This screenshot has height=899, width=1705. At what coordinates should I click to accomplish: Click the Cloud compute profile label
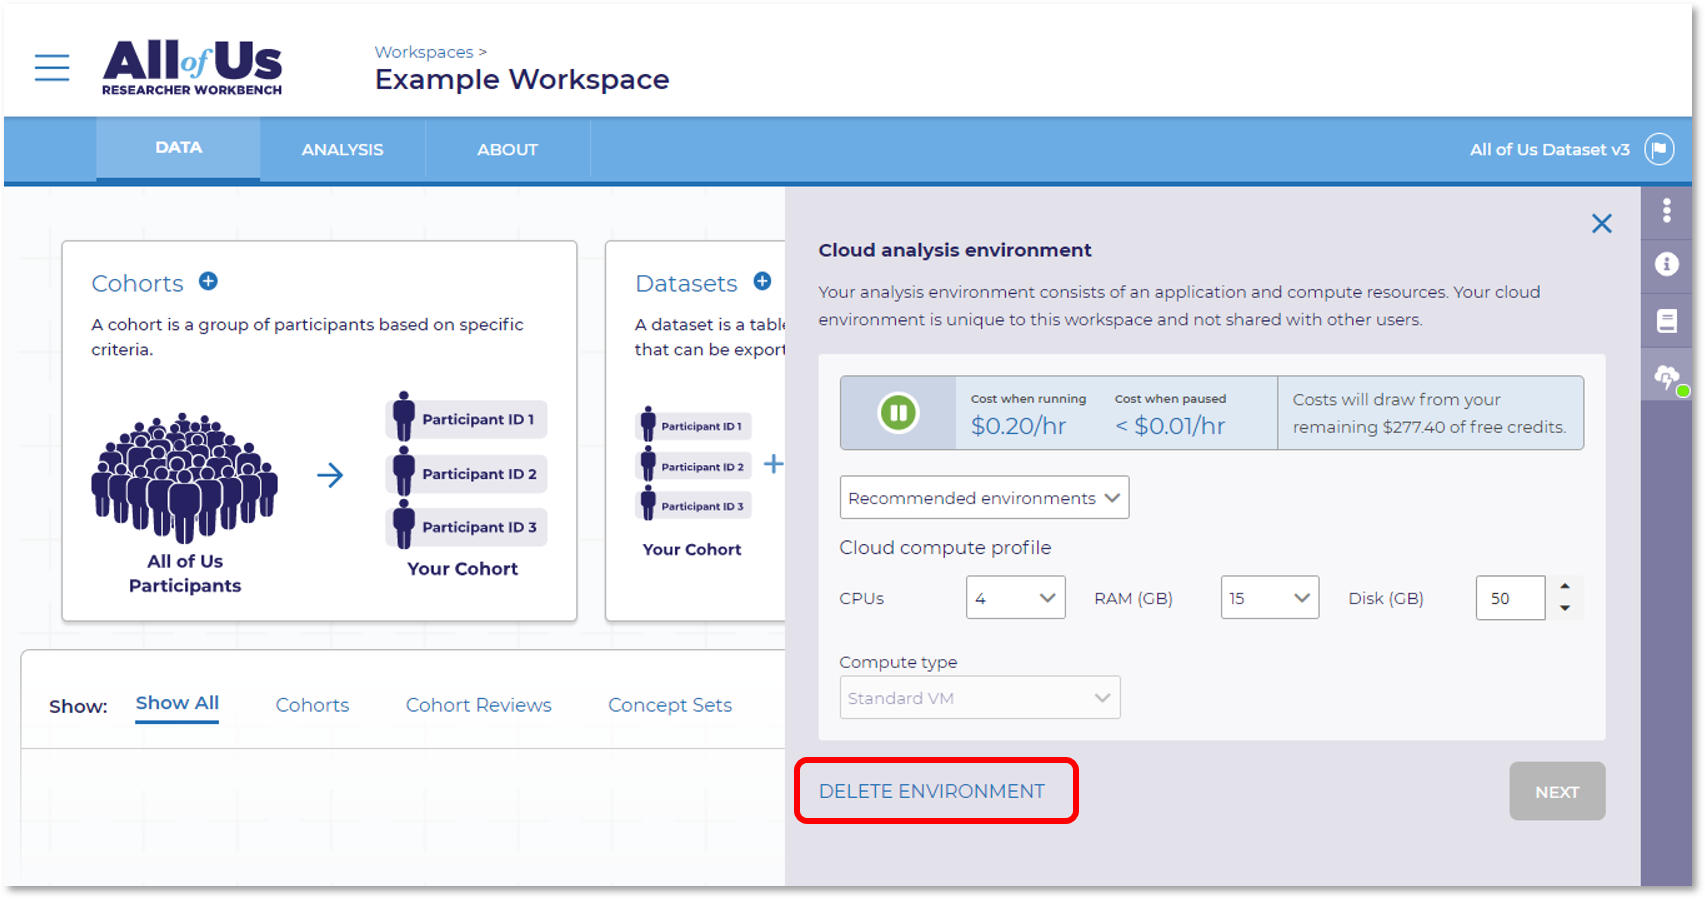pos(945,548)
